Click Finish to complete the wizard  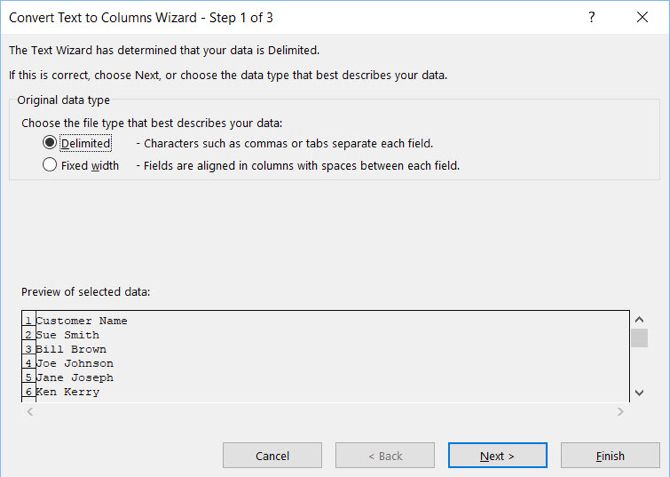tap(610, 456)
